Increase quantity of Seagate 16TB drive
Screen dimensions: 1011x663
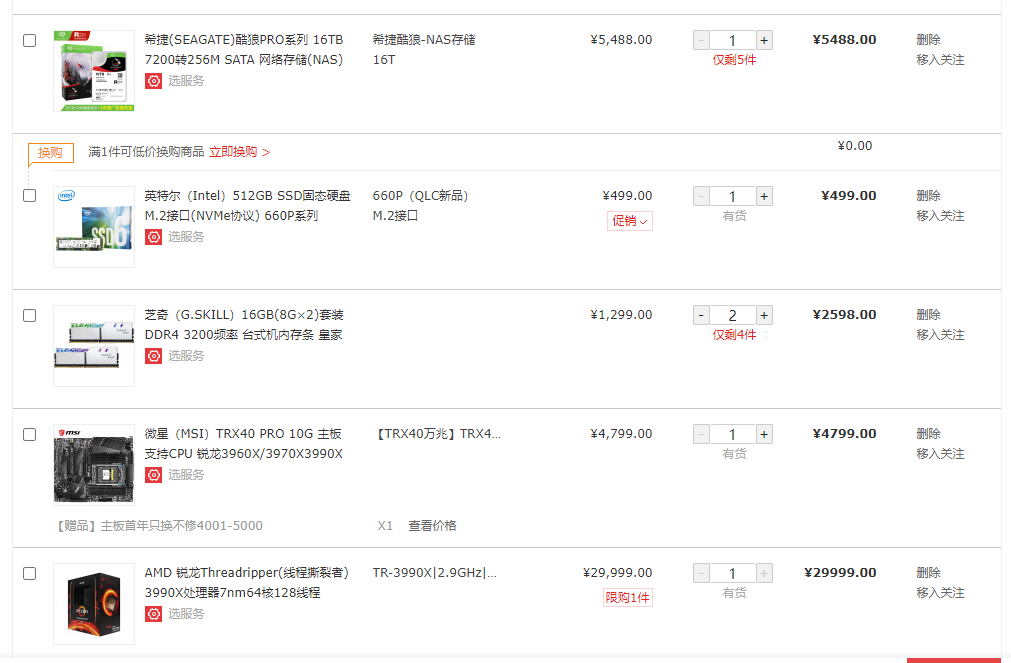[x=764, y=40]
